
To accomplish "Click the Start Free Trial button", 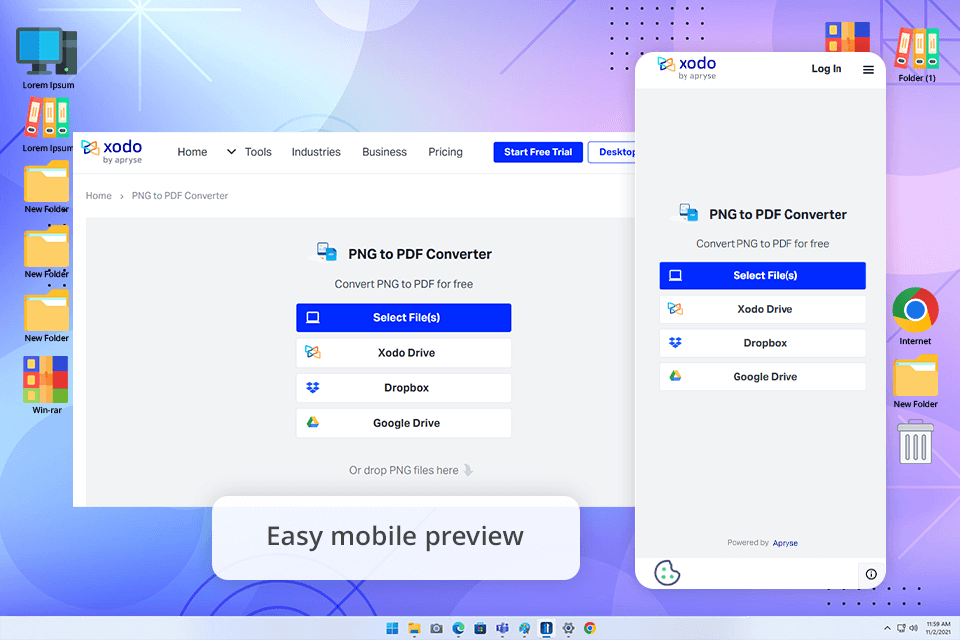I will [538, 152].
